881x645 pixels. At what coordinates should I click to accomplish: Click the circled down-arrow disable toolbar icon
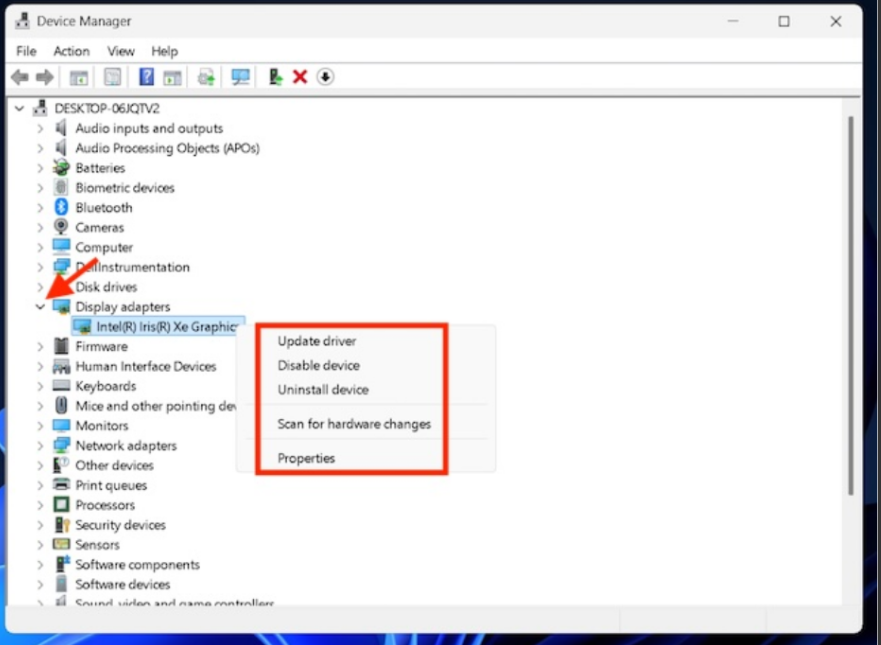pos(325,77)
